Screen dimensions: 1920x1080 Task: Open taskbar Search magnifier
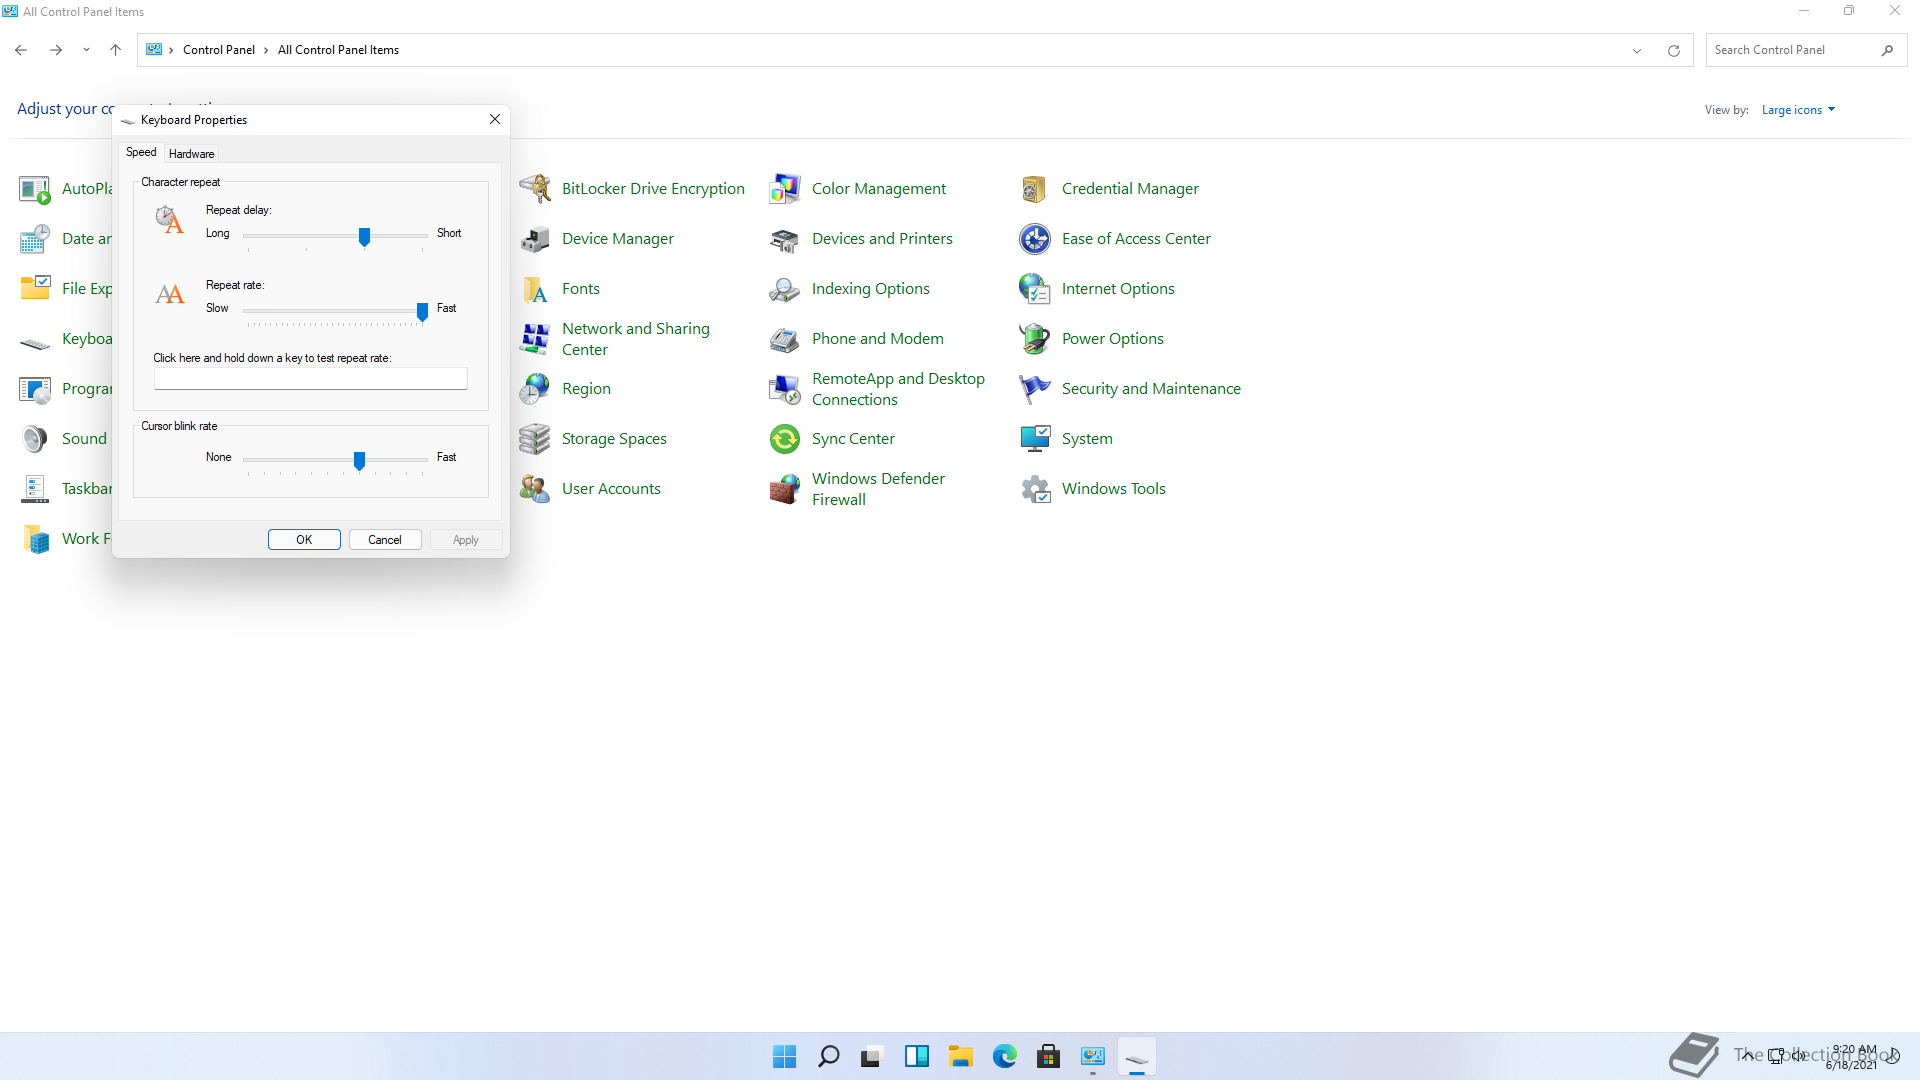click(829, 1056)
